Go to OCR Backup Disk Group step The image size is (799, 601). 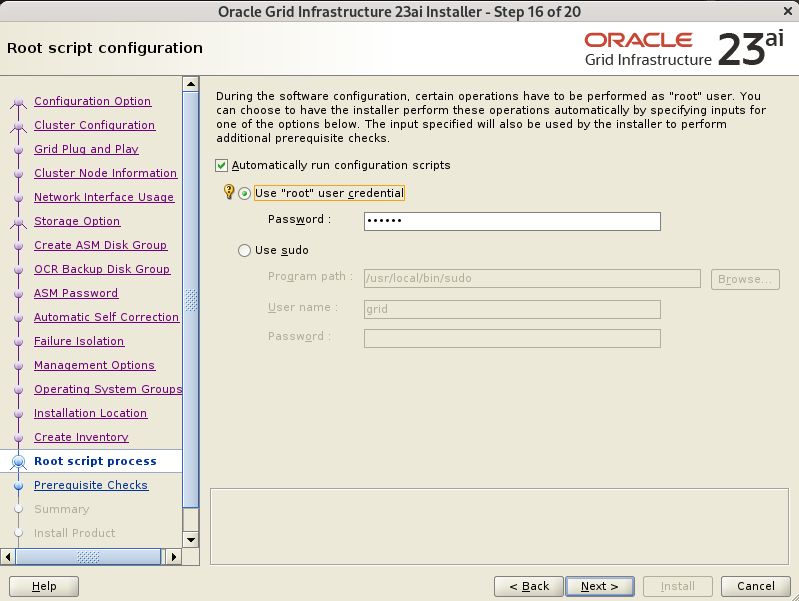click(102, 269)
